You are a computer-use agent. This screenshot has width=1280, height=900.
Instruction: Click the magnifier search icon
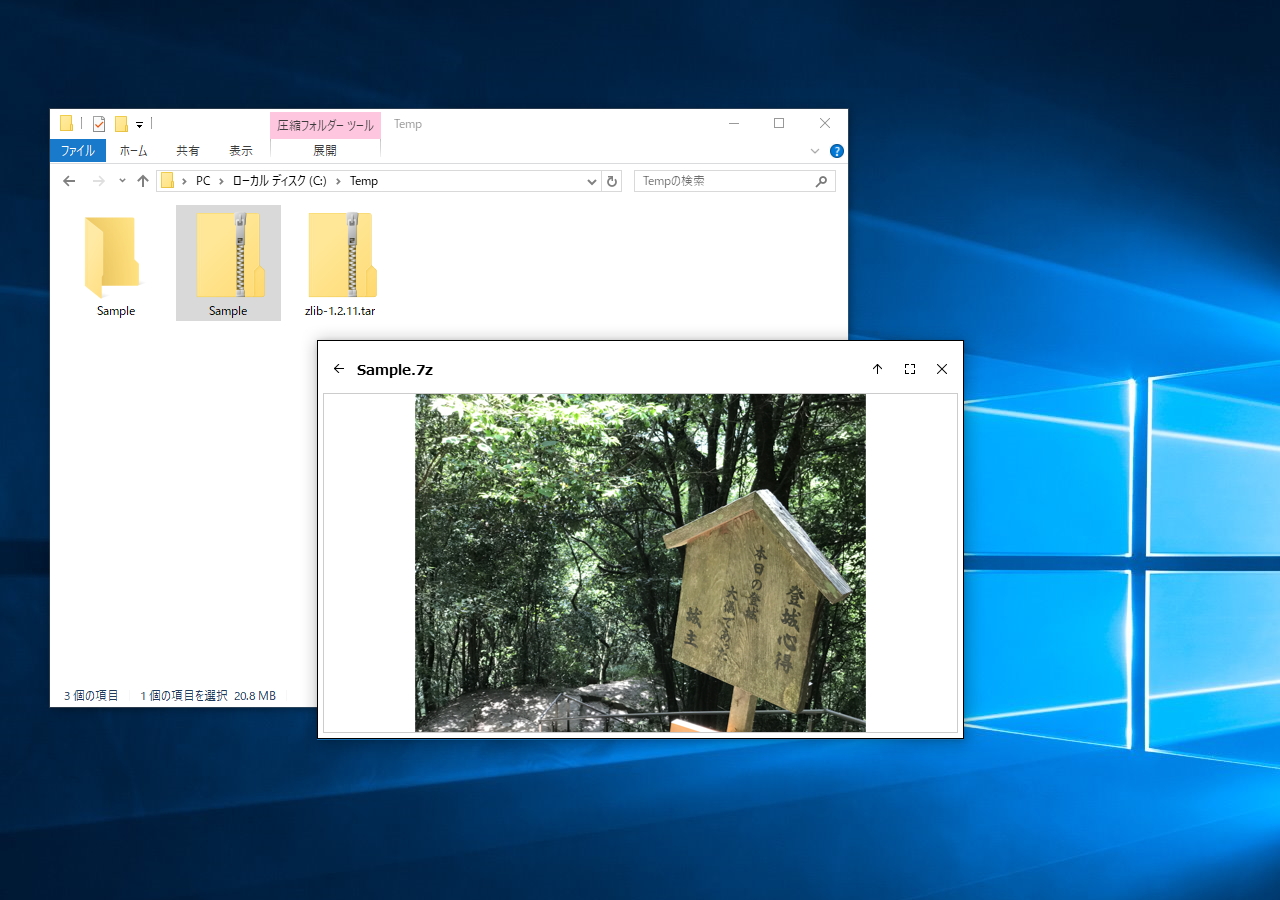pyautogui.click(x=822, y=181)
